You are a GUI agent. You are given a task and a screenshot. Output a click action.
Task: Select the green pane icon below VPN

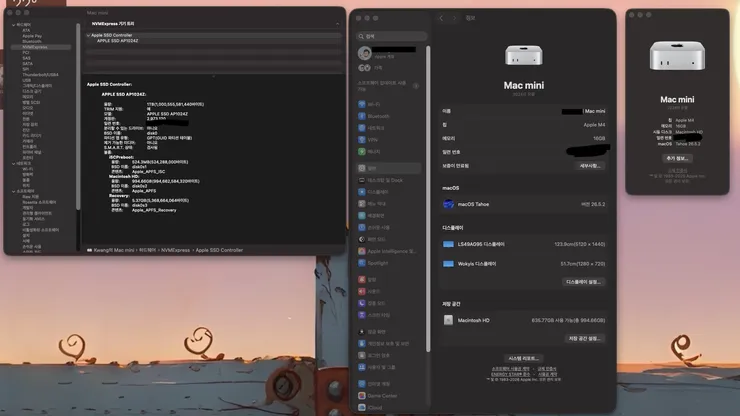coord(362,152)
